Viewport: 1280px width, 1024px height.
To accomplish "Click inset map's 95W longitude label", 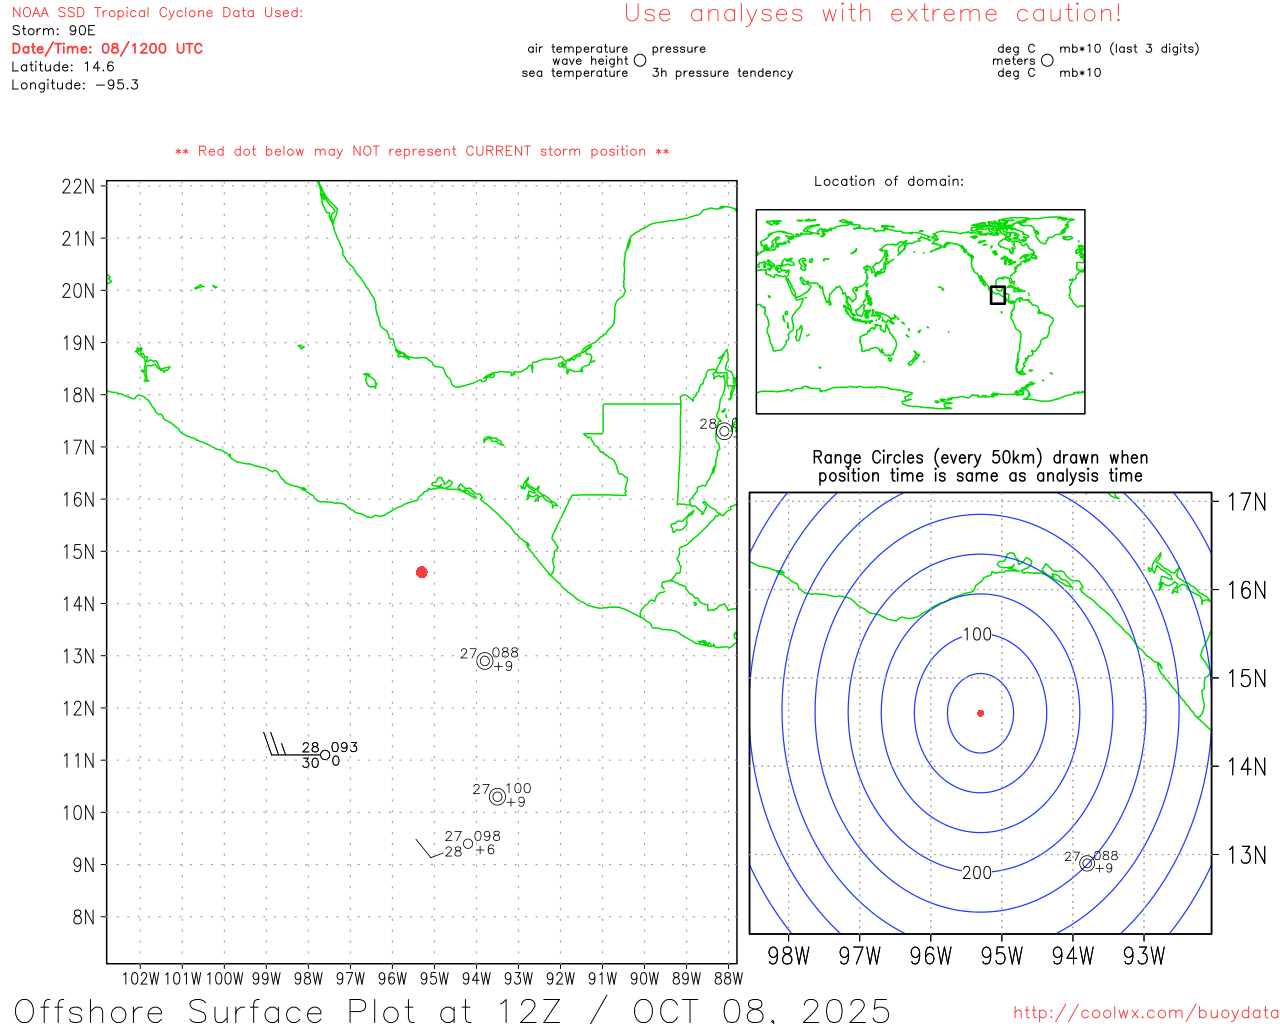I will 1002,957.
